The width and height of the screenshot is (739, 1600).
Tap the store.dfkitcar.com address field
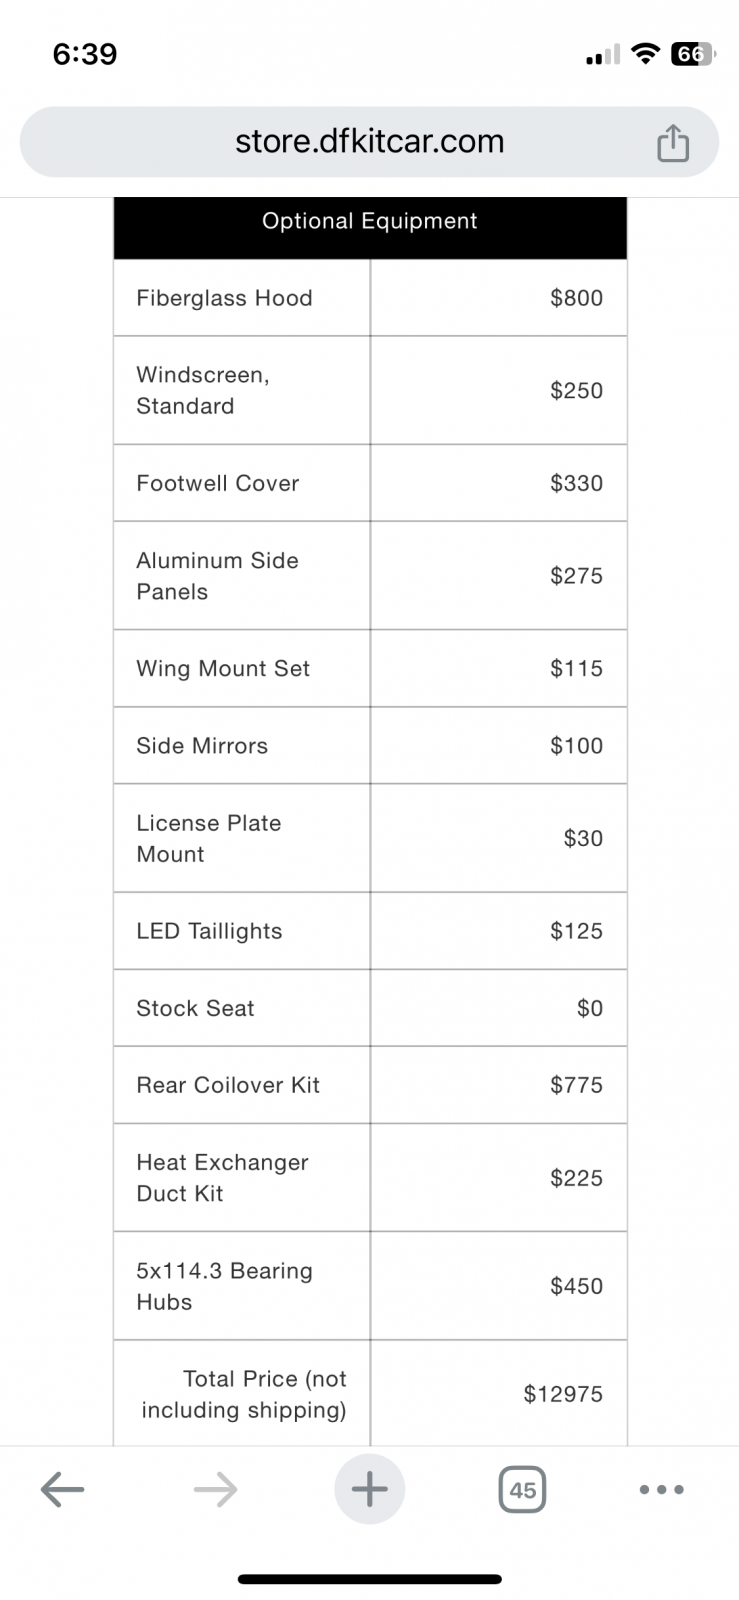[369, 142]
